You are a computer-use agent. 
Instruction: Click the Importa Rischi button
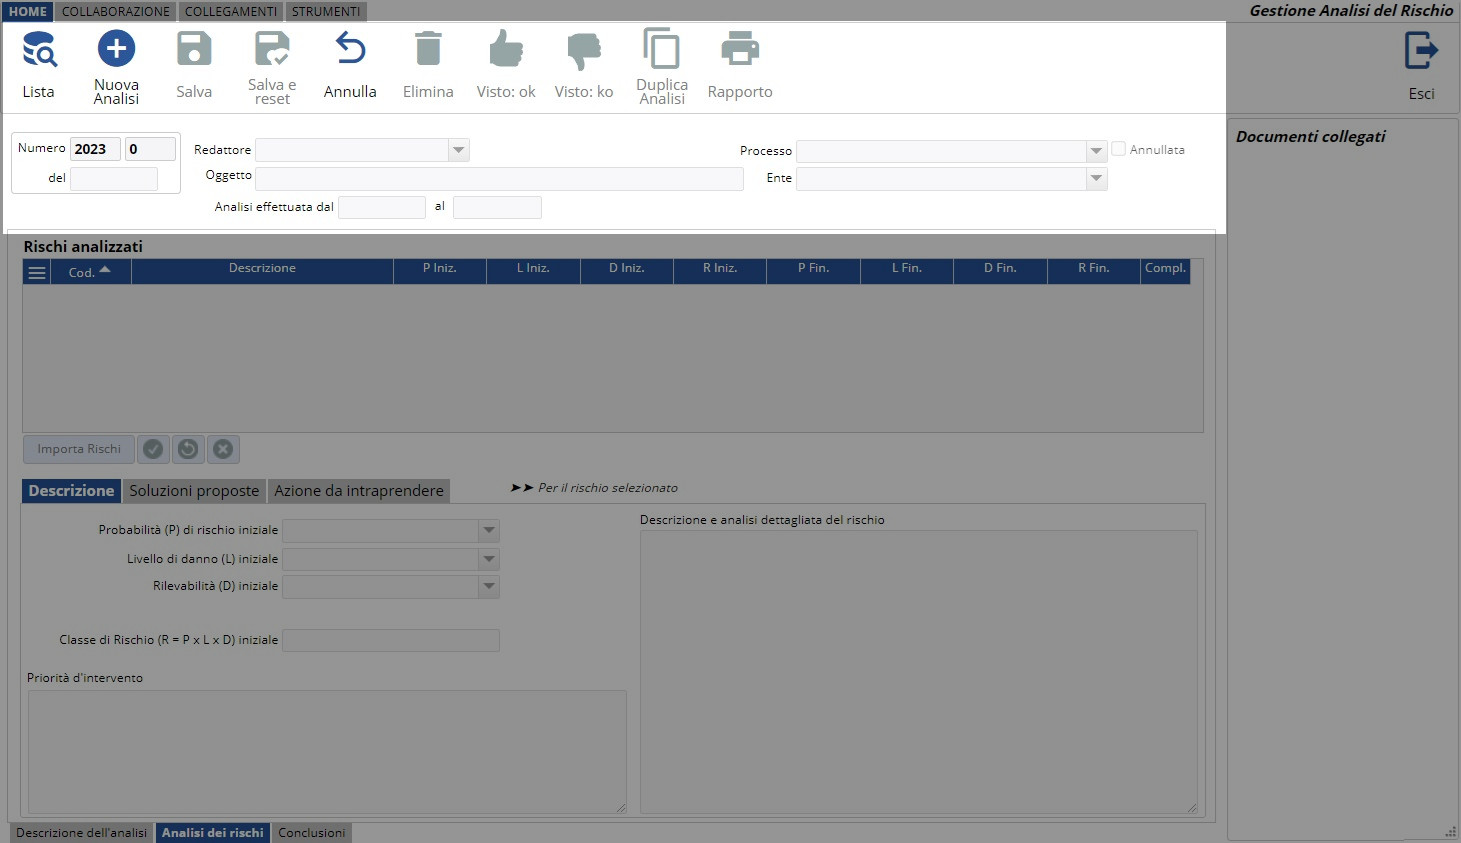coord(79,449)
